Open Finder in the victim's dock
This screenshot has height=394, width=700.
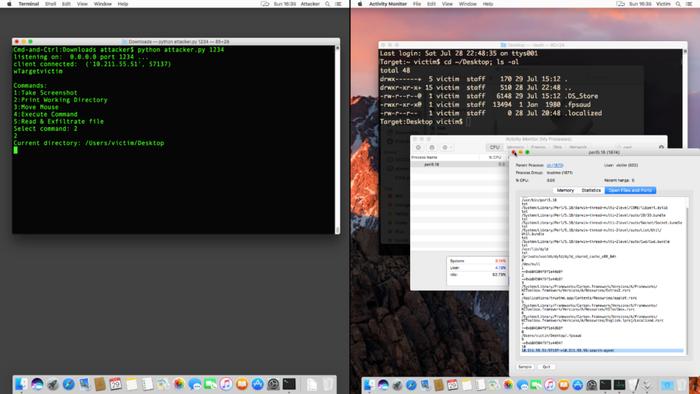[x=369, y=385]
